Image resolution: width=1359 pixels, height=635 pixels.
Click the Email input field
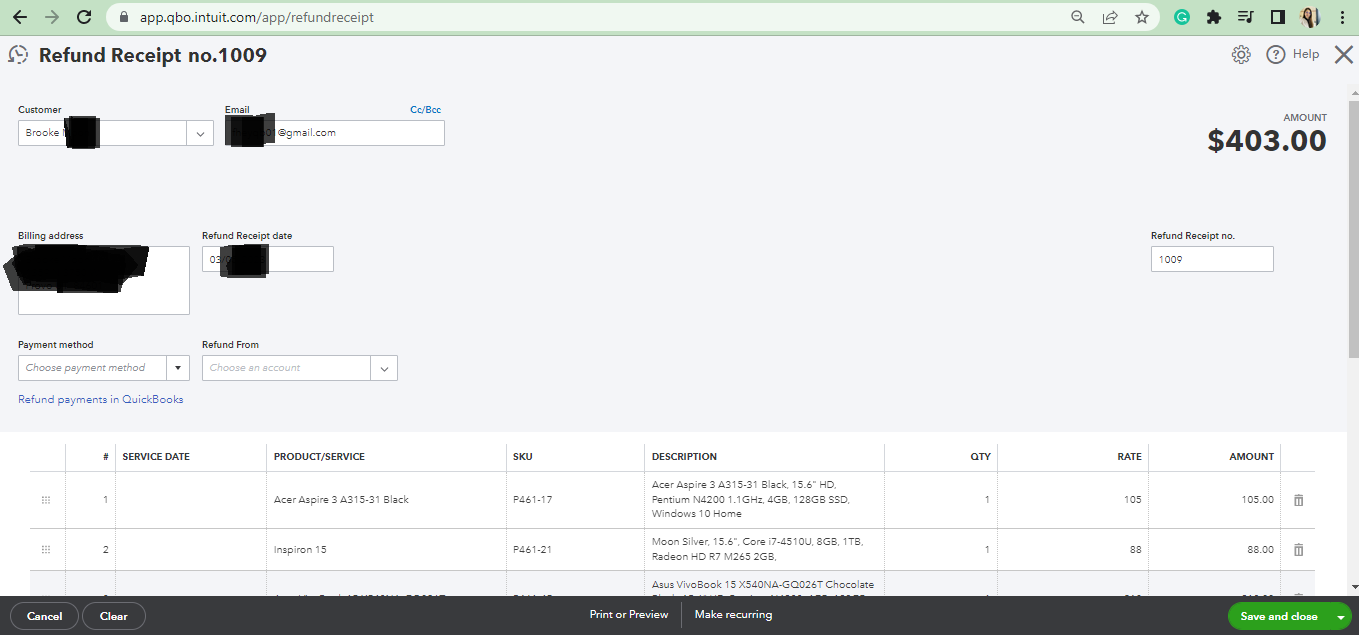(335, 133)
